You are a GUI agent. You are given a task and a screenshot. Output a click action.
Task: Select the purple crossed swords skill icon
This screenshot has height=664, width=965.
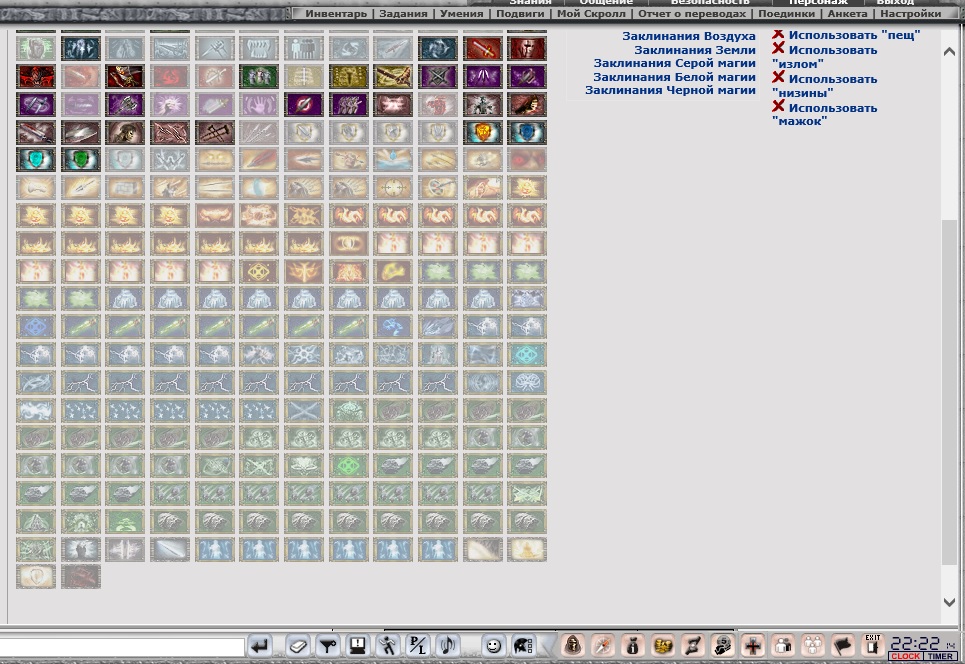click(438, 76)
